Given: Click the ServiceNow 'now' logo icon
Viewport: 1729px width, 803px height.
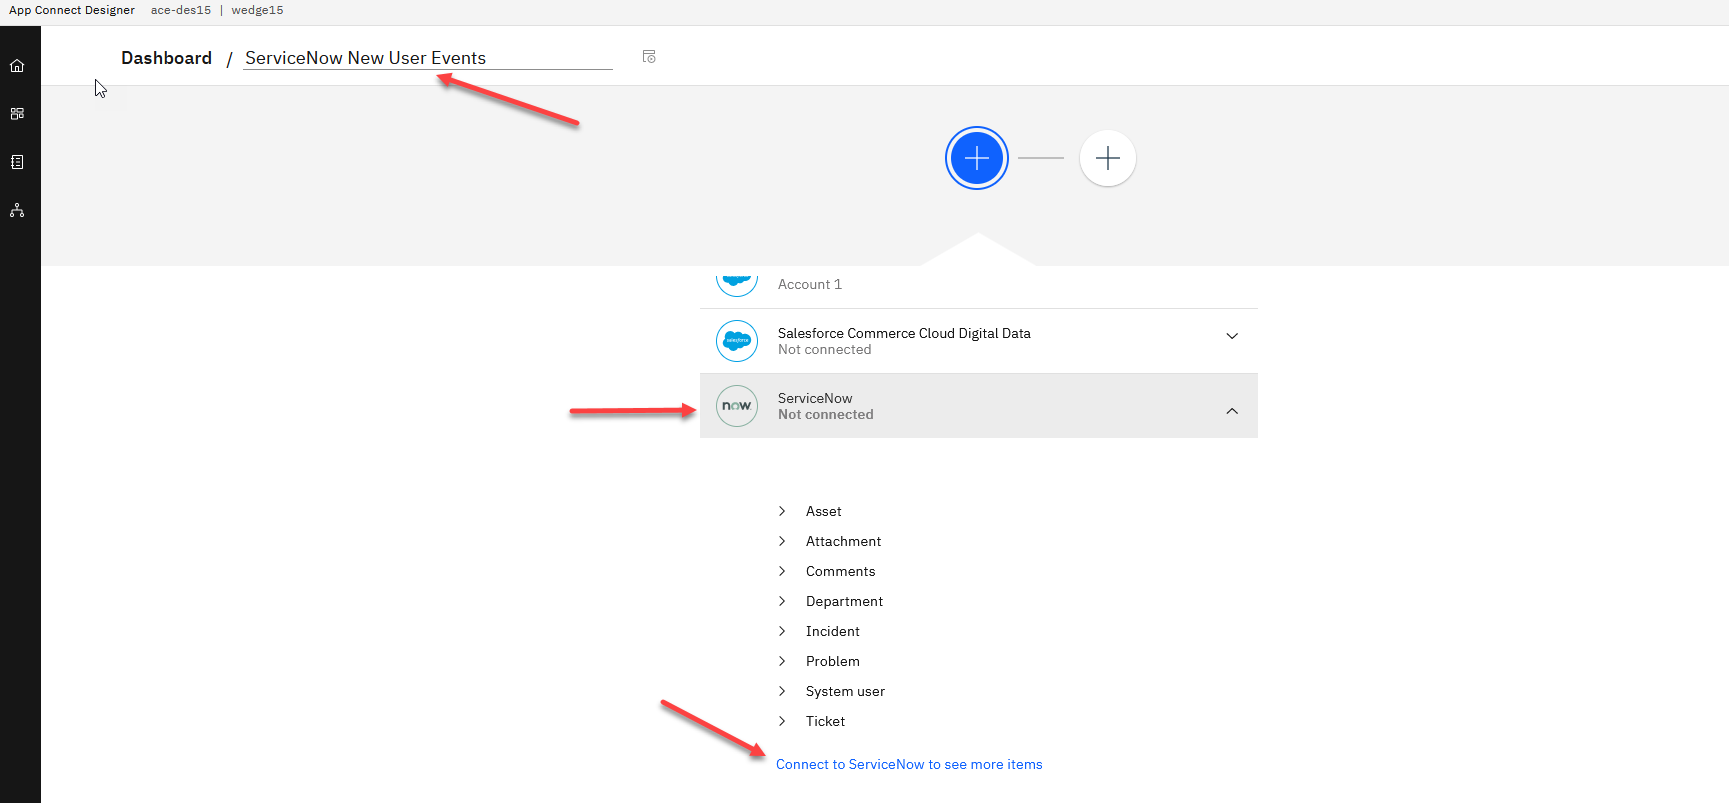Looking at the screenshot, I should pos(737,406).
